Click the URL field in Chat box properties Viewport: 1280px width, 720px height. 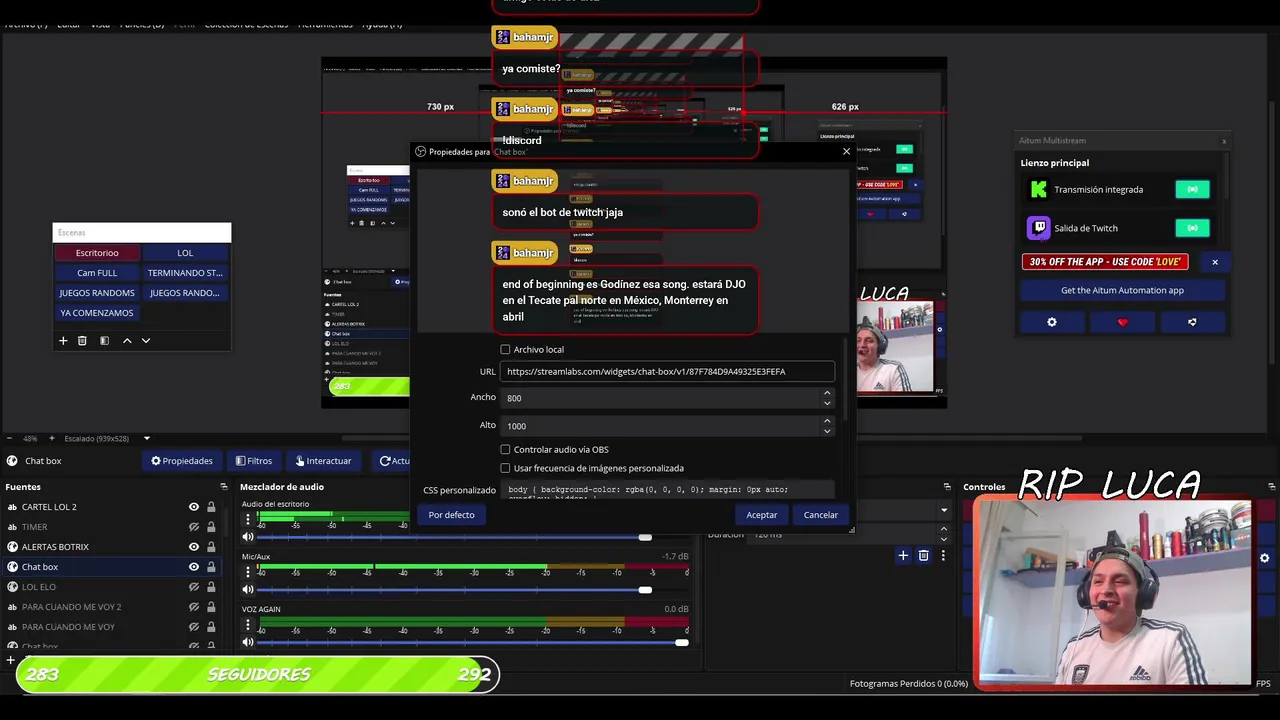[667, 371]
